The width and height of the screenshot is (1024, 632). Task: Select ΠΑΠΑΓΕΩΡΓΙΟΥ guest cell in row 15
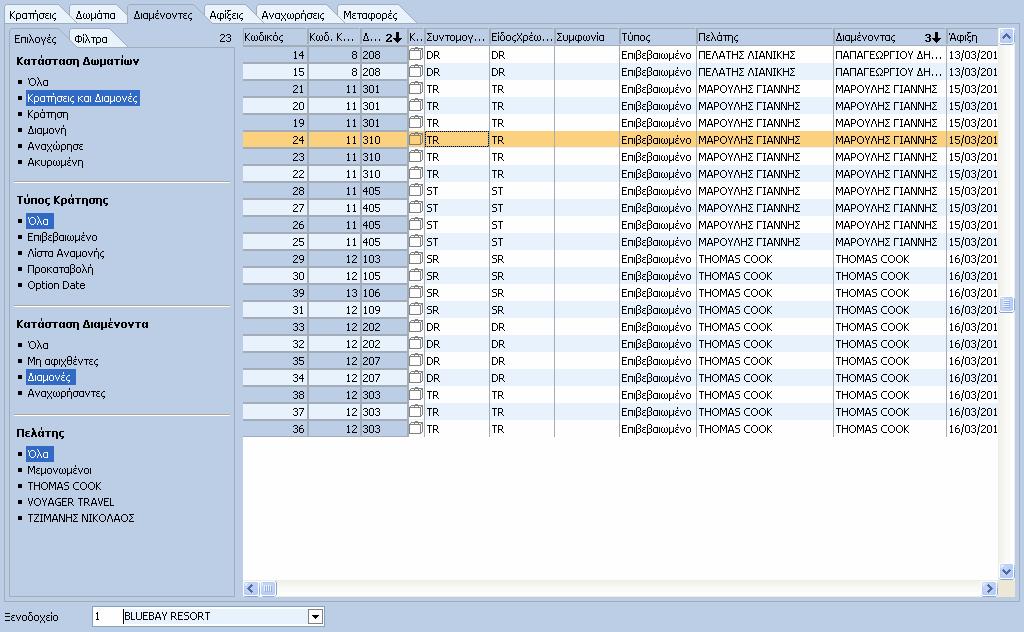(x=889, y=72)
